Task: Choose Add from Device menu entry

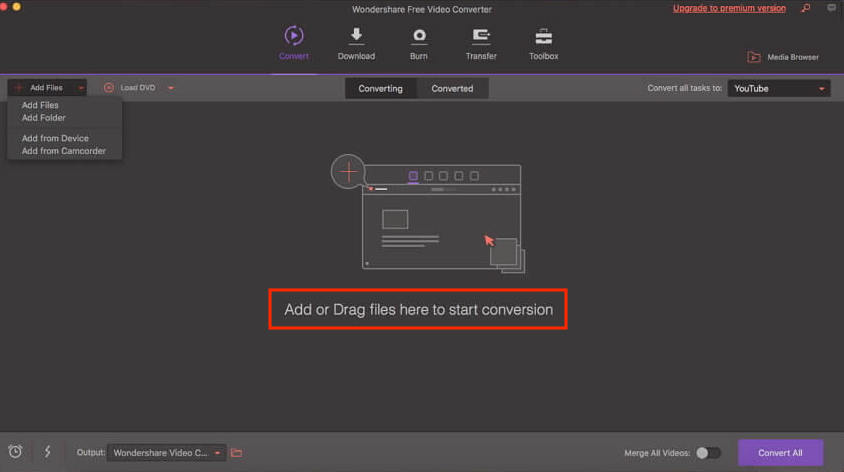Action: tap(55, 138)
